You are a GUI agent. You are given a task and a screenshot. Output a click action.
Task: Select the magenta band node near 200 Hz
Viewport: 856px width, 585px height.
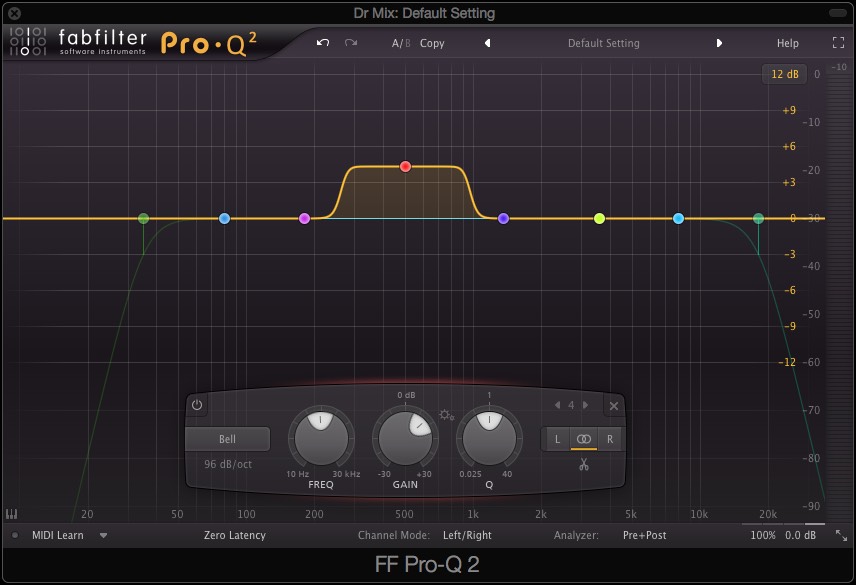pyautogui.click(x=305, y=219)
